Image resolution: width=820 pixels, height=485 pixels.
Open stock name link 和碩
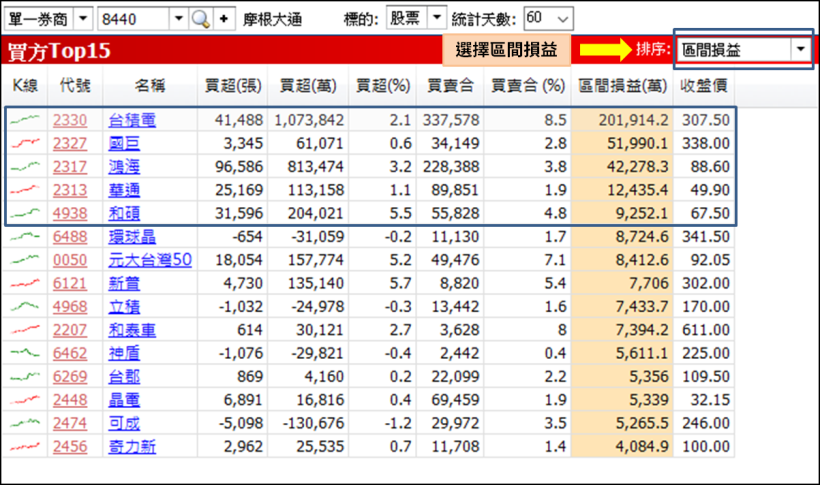pos(124,213)
